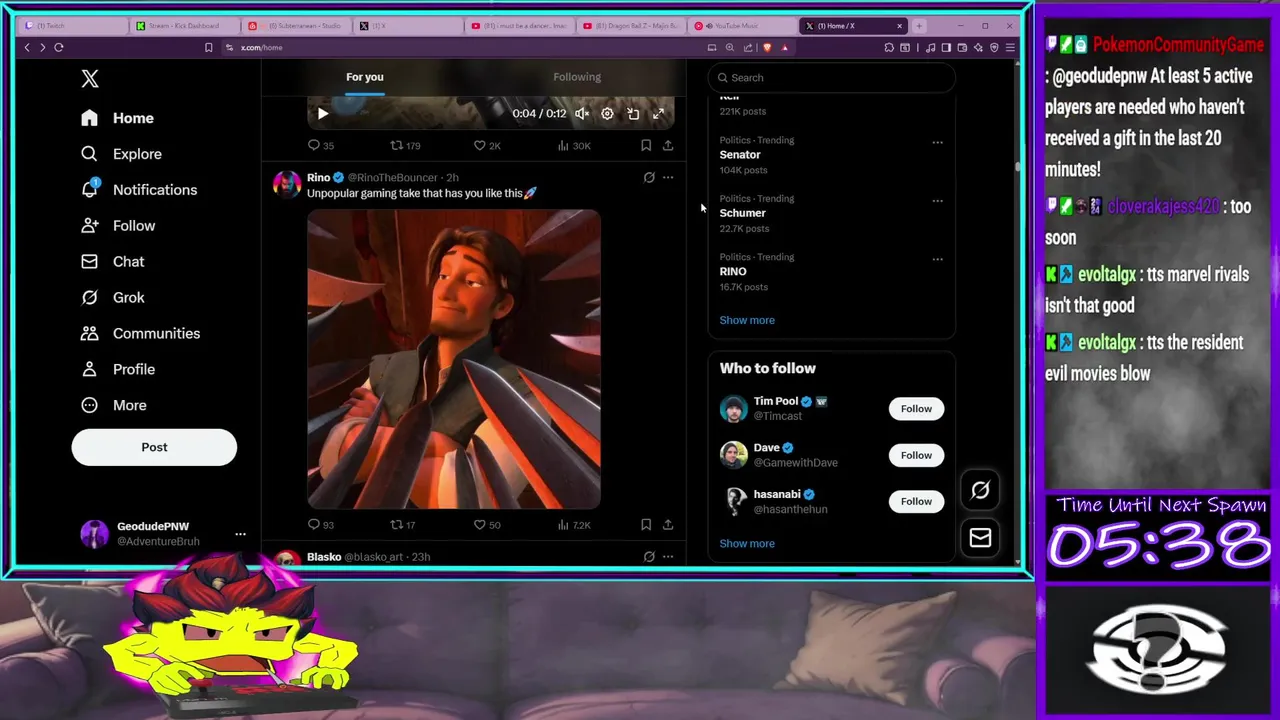Open options for Schumer trending topic
This screenshot has height=720, width=1280.
(x=937, y=201)
